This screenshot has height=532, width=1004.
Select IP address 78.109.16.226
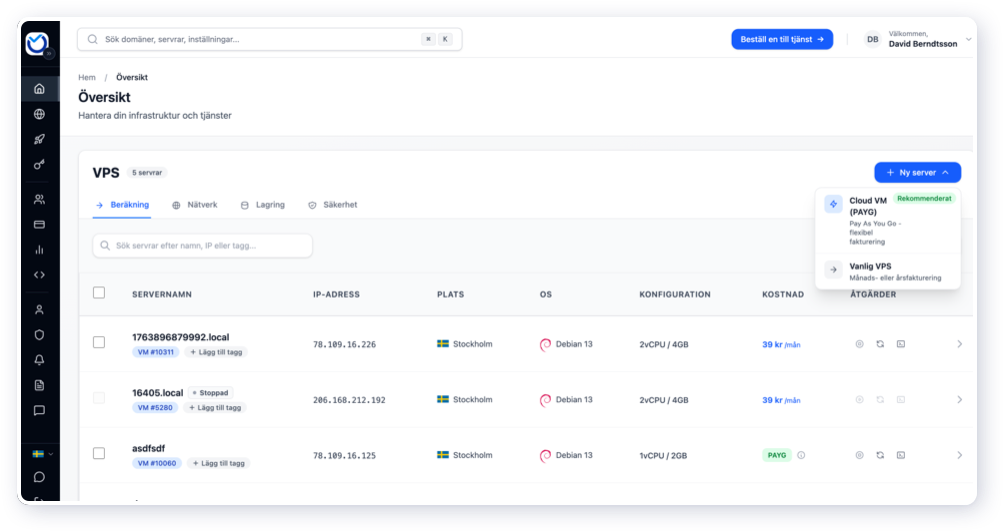pos(344,344)
